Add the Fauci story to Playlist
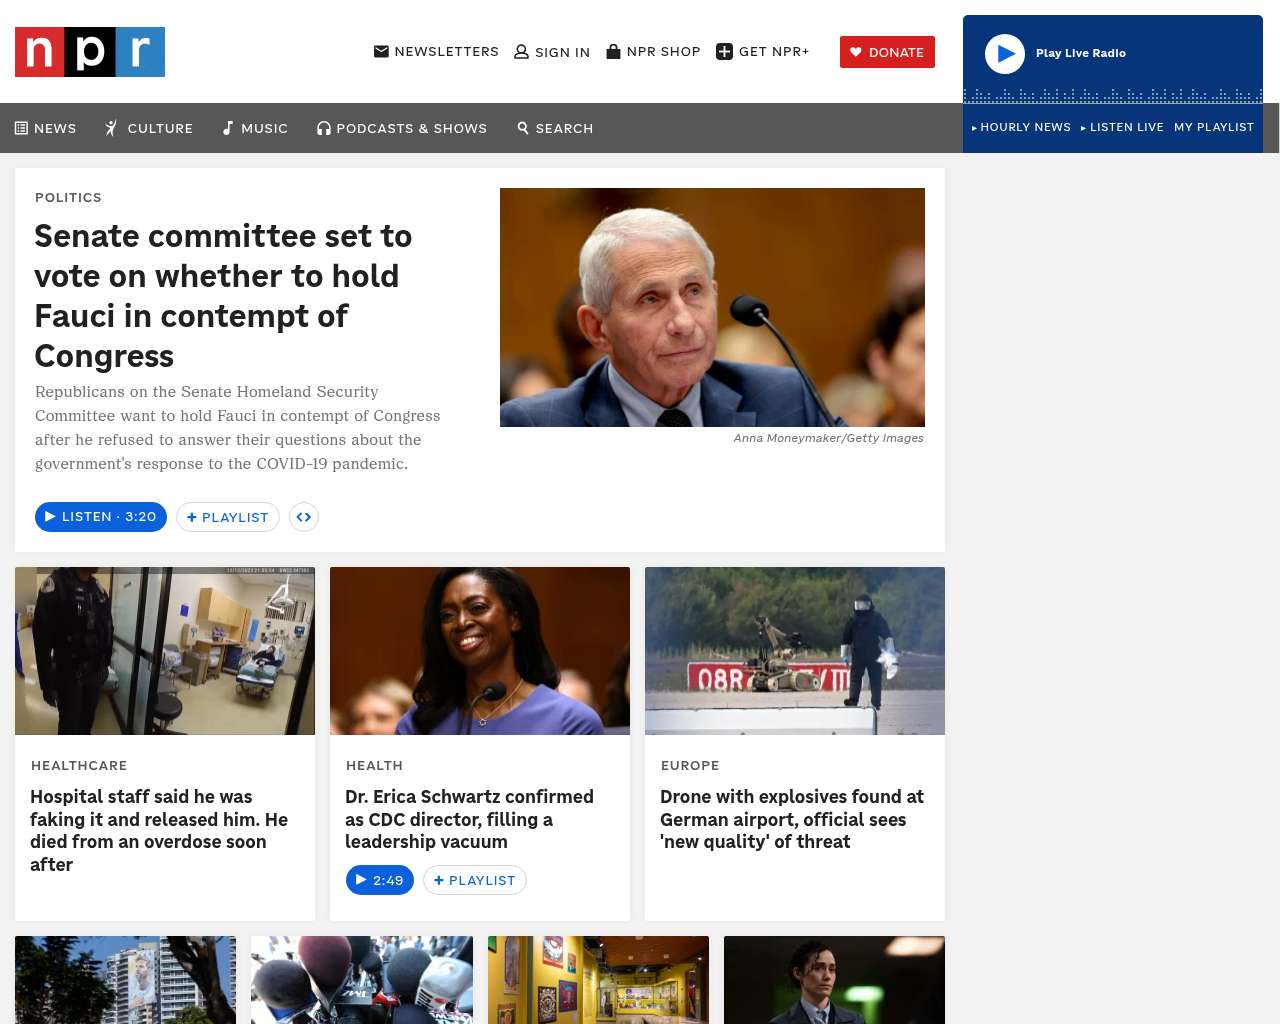Viewport: 1280px width, 1024px height. [228, 517]
